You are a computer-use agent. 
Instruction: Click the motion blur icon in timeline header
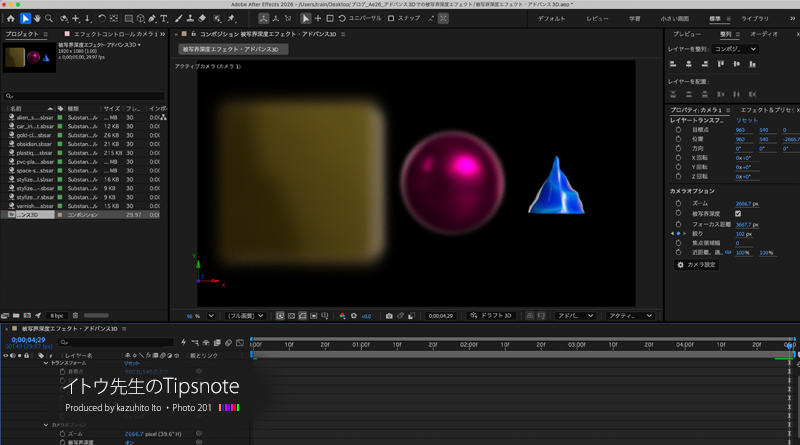[x=229, y=342]
